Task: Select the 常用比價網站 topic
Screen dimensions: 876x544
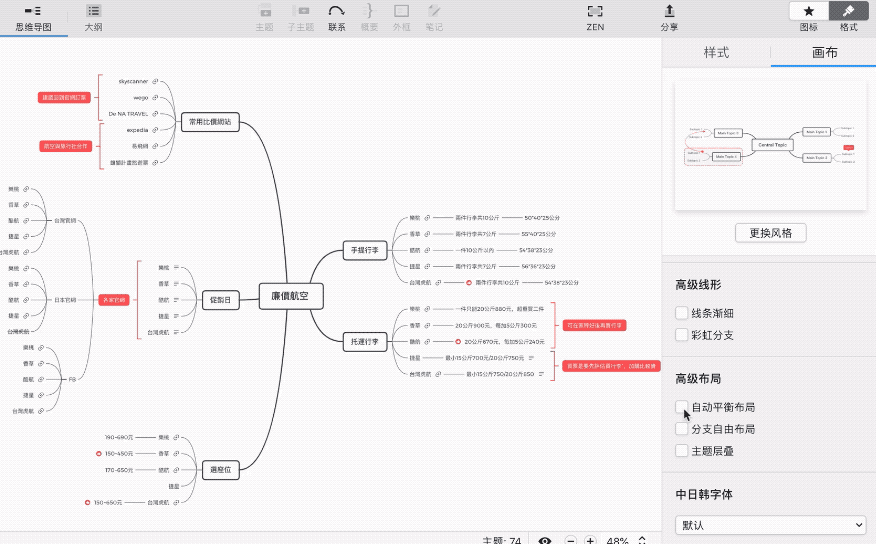Action: 210,122
